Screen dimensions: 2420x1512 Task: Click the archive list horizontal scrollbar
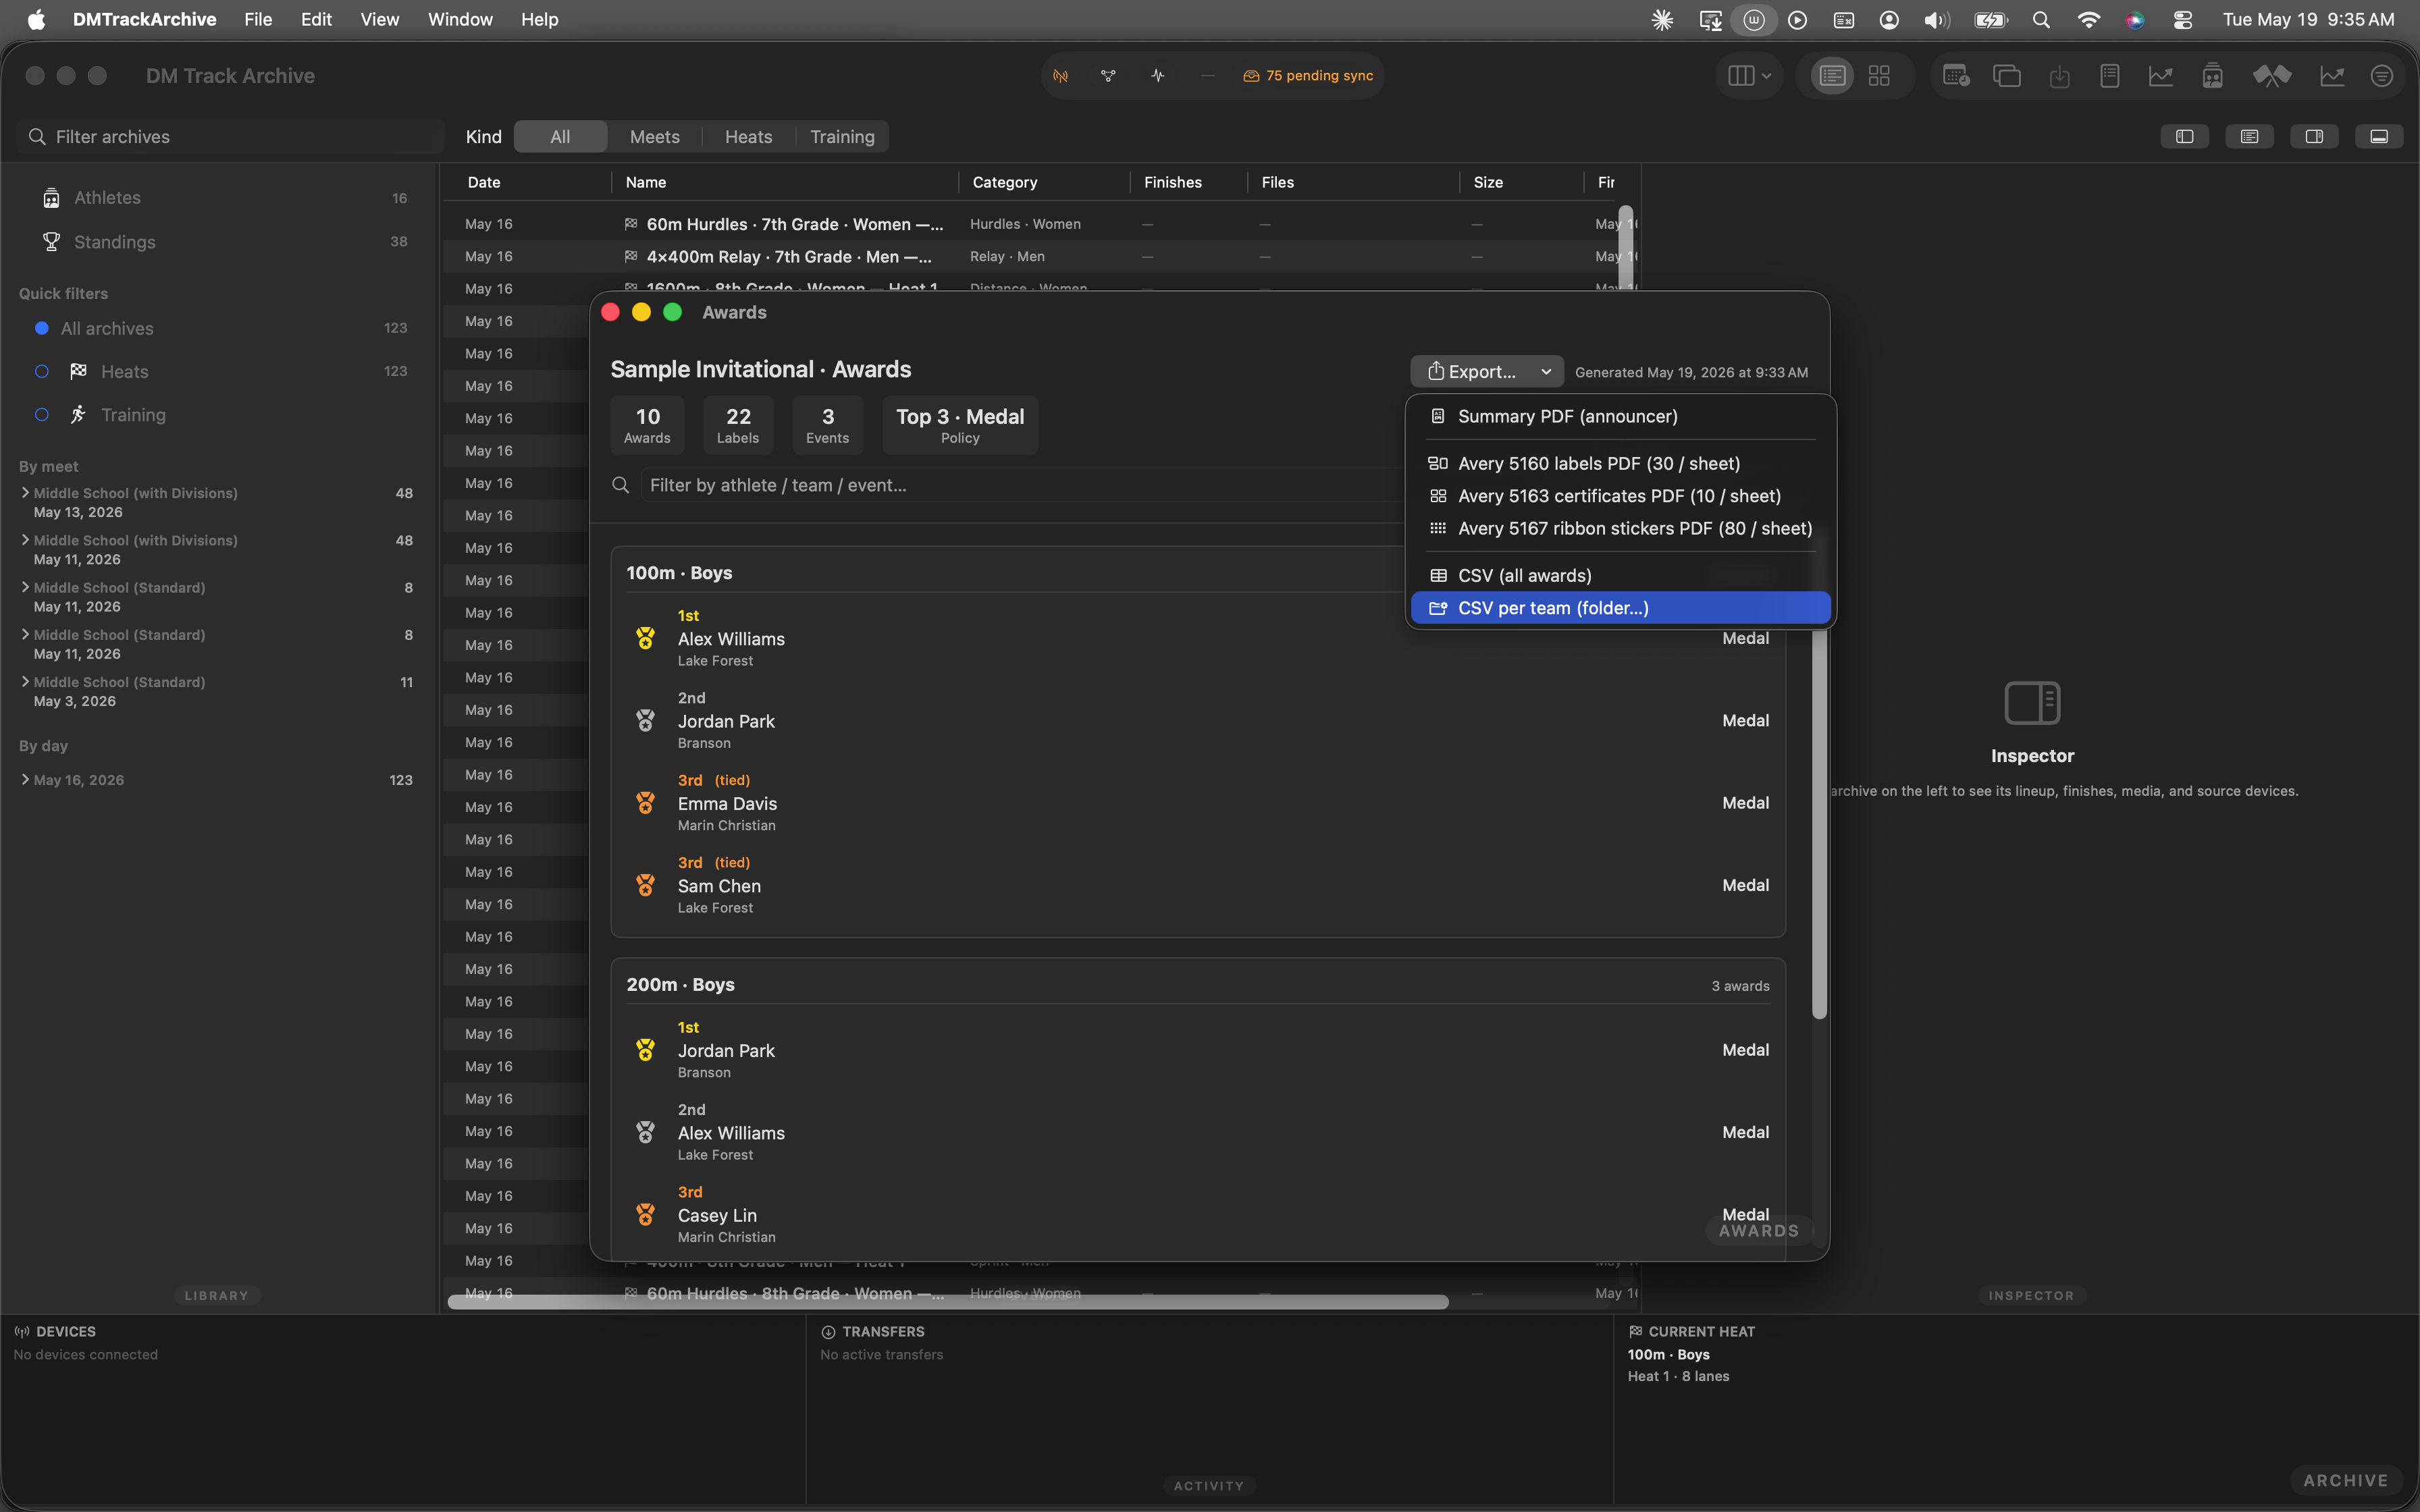point(948,1302)
